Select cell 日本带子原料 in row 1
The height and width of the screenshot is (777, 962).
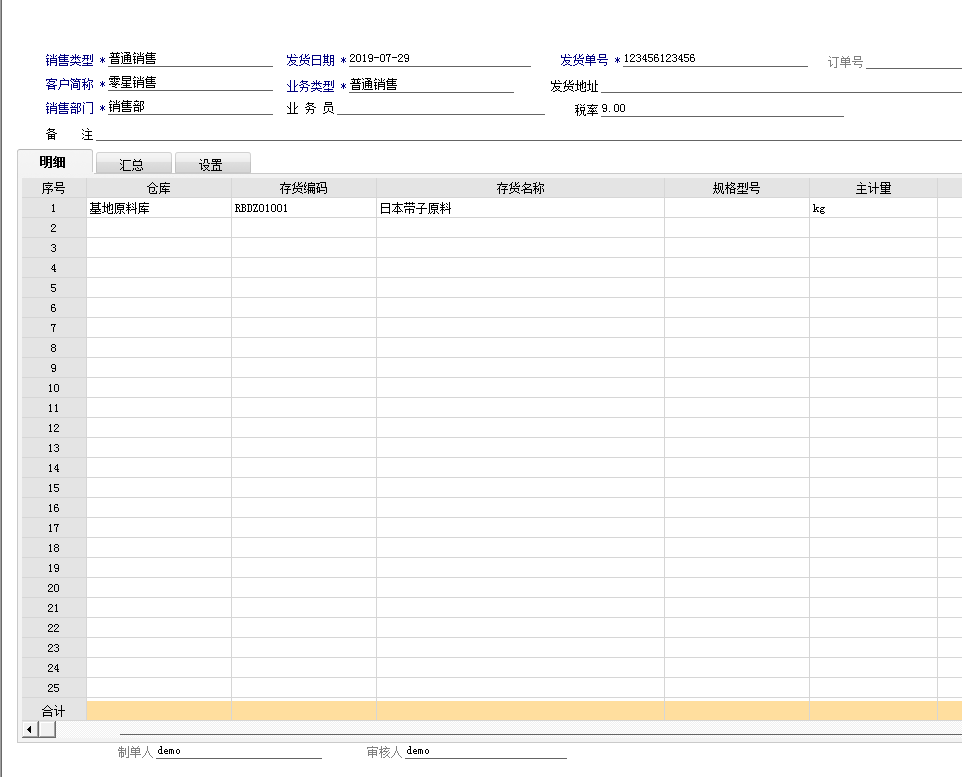point(520,208)
